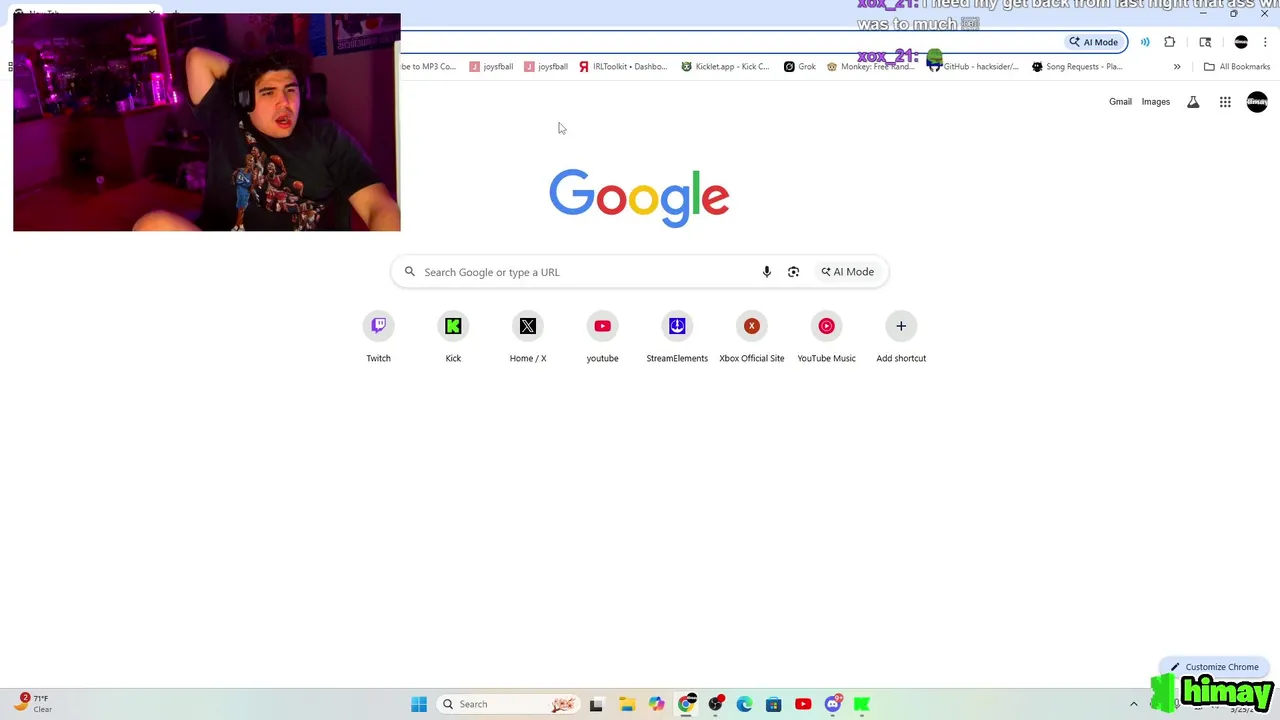Click the media/cast sound-wave toolbar icon
Viewport: 1280px width, 720px height.
tap(1145, 42)
